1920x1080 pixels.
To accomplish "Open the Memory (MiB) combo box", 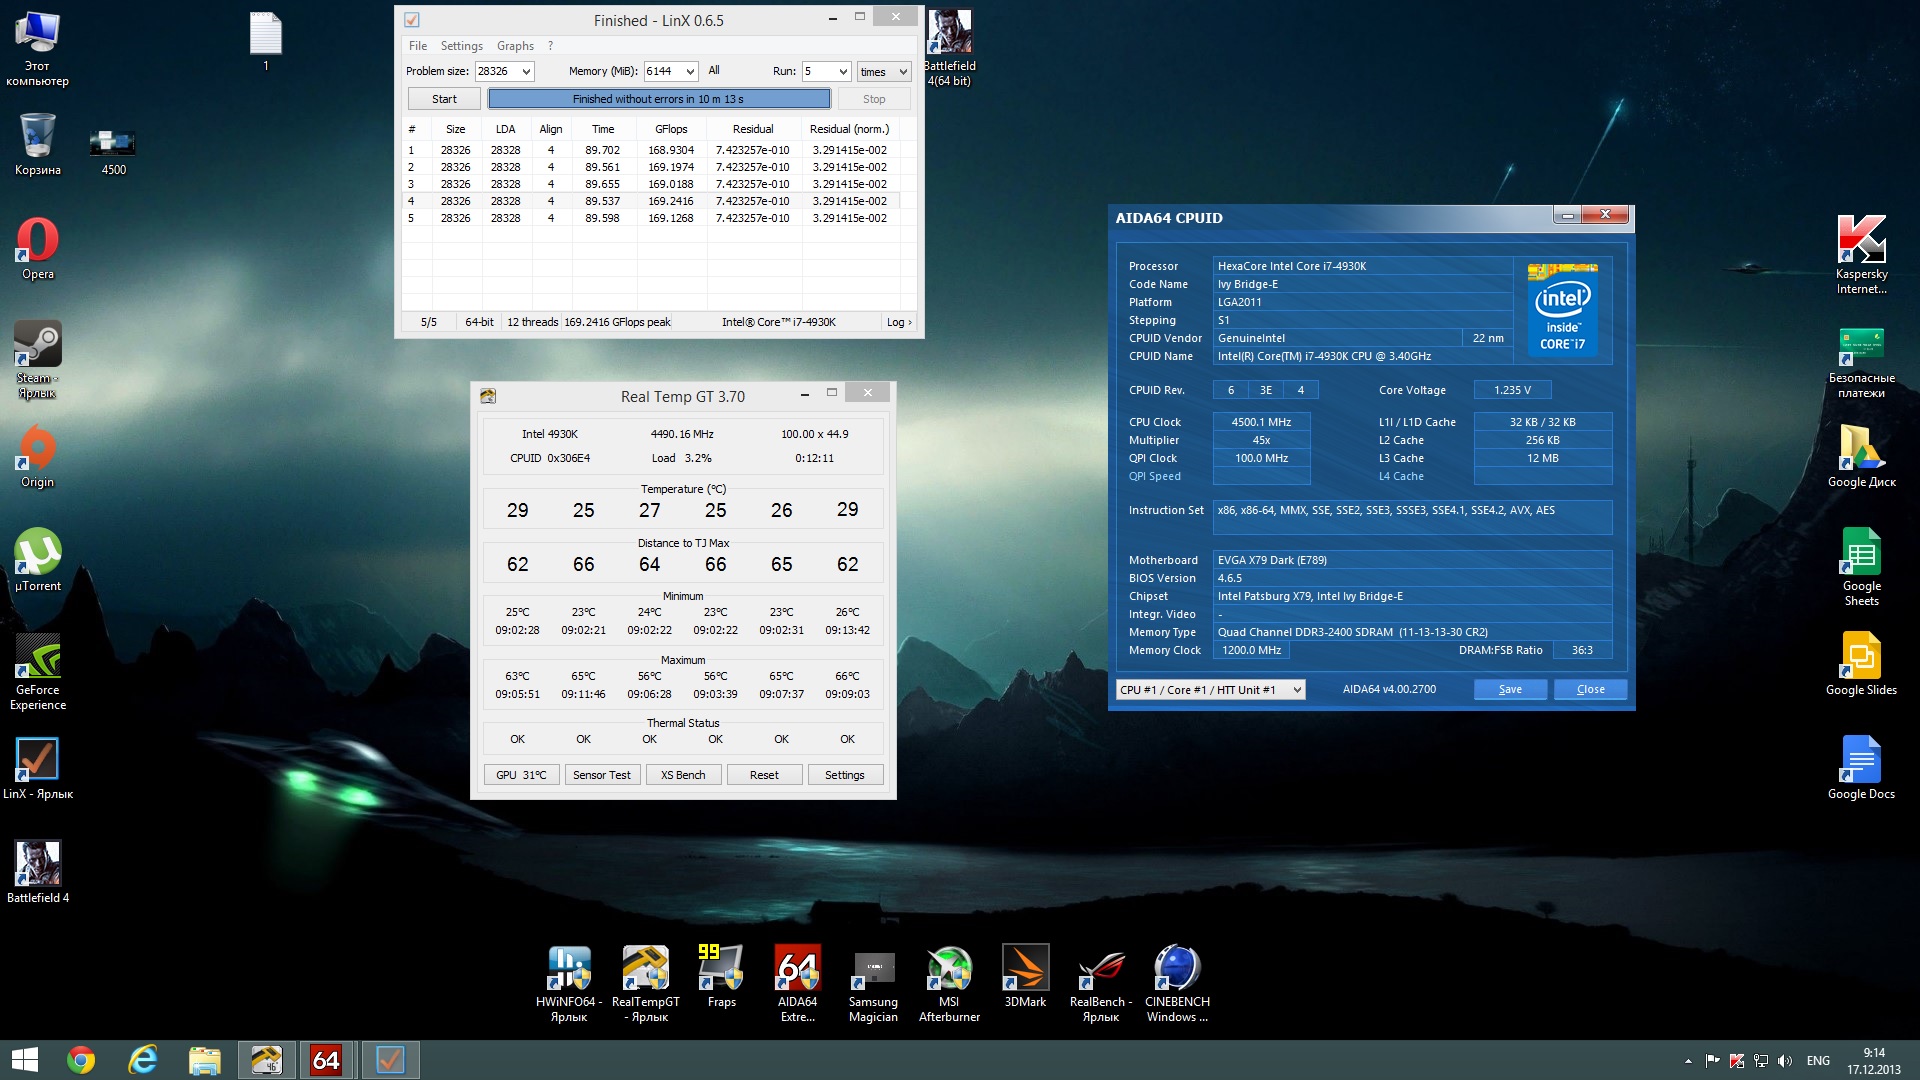I will click(x=690, y=72).
